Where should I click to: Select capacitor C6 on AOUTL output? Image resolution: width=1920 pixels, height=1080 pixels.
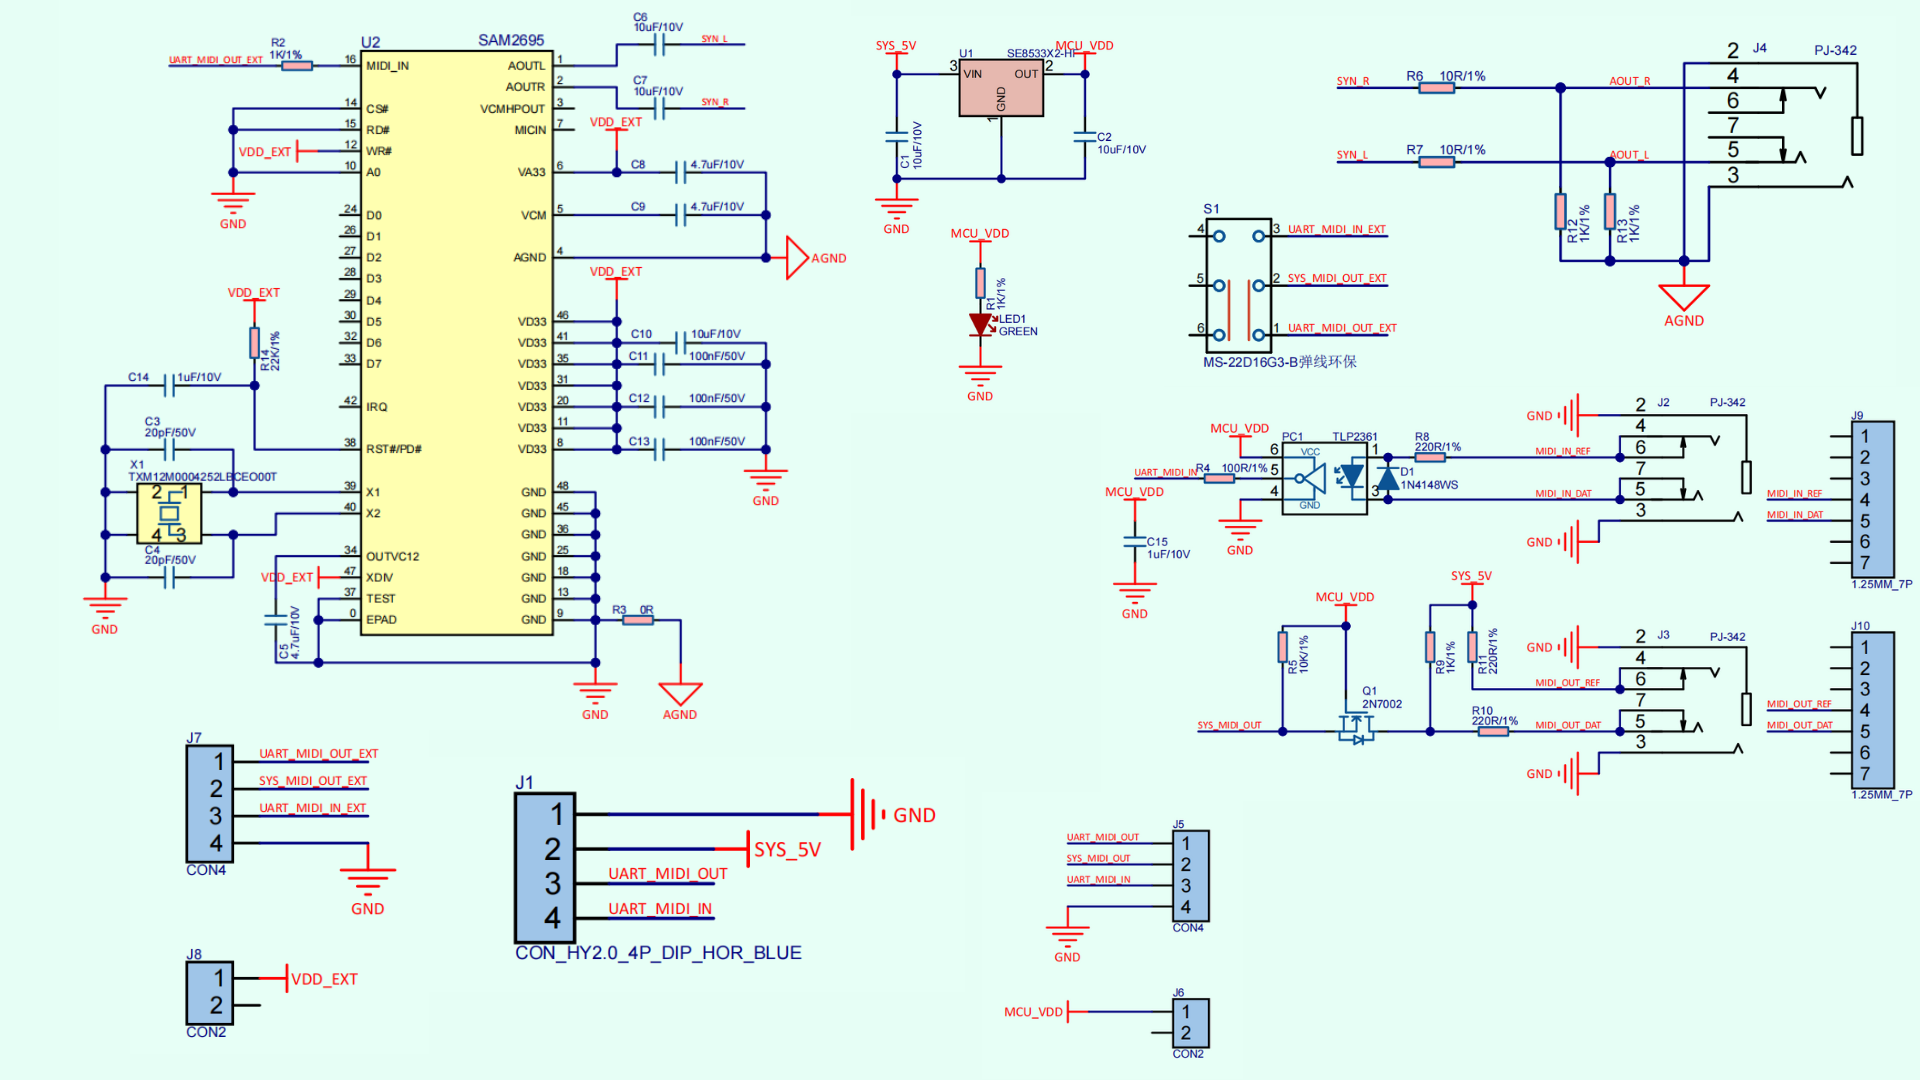pyautogui.click(x=659, y=45)
